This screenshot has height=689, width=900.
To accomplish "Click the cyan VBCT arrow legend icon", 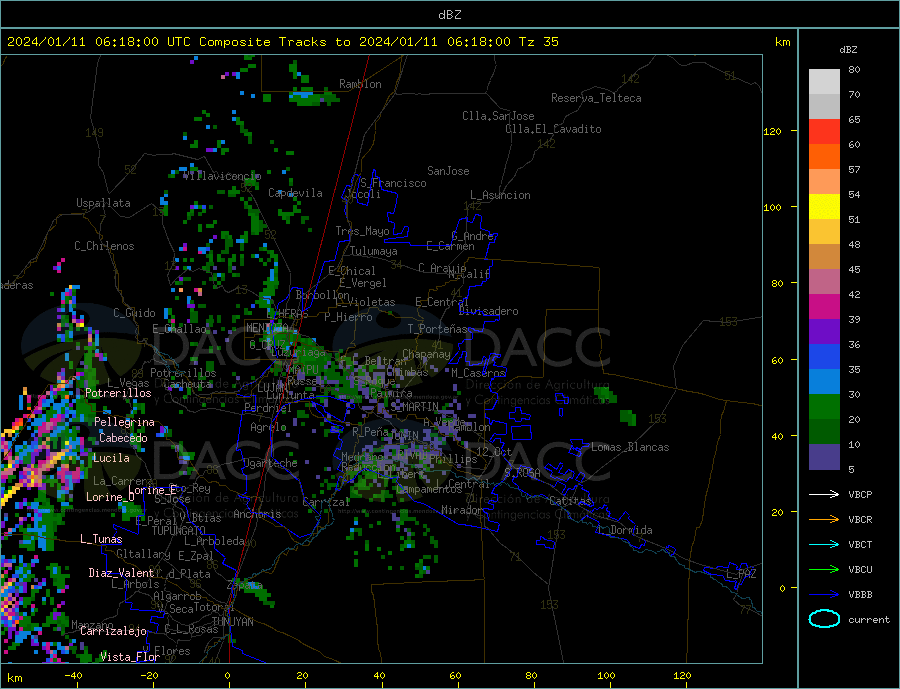I will pos(824,544).
